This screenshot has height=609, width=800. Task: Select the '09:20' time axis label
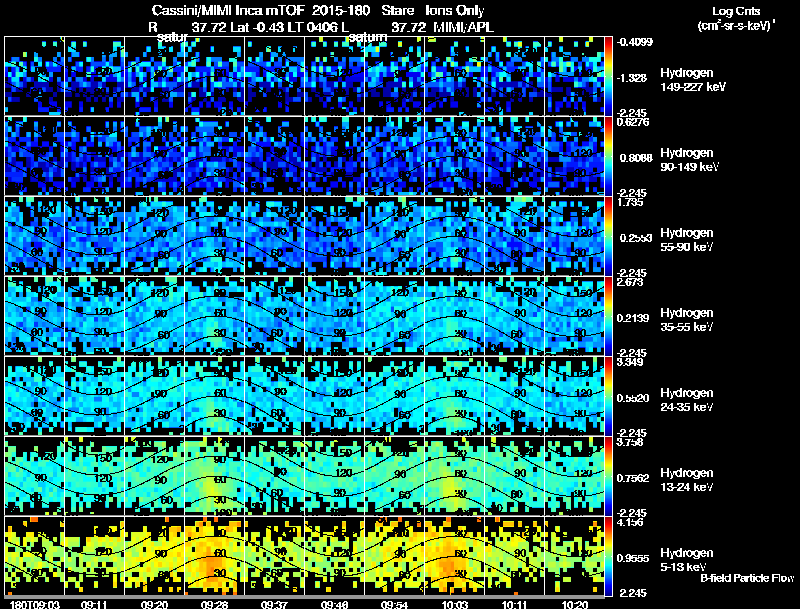[x=154, y=605]
